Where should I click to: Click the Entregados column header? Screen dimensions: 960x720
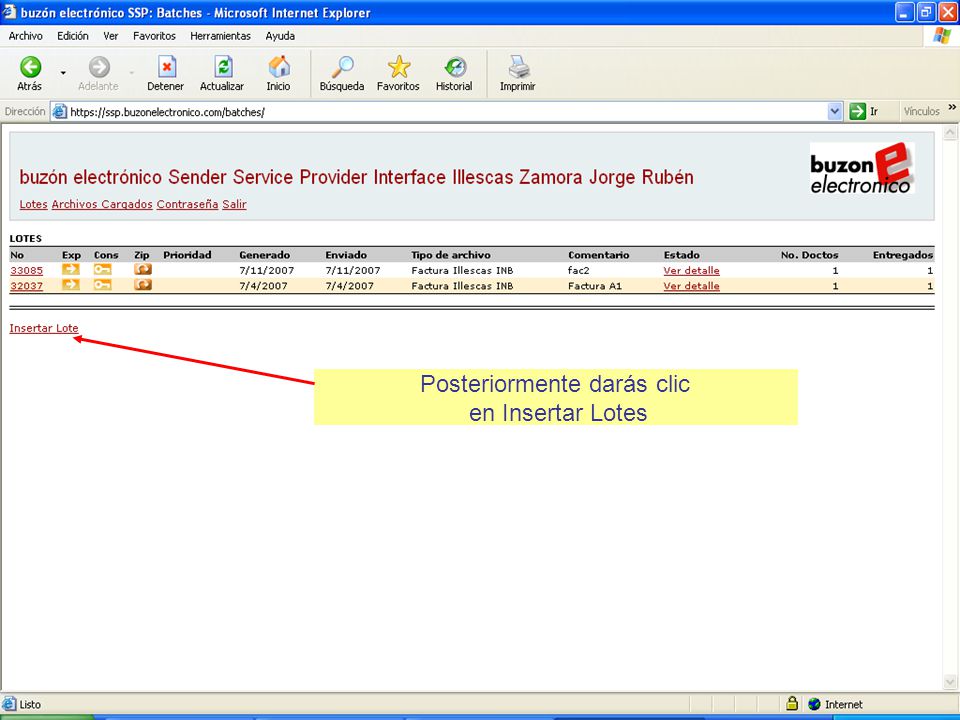pyautogui.click(x=903, y=255)
